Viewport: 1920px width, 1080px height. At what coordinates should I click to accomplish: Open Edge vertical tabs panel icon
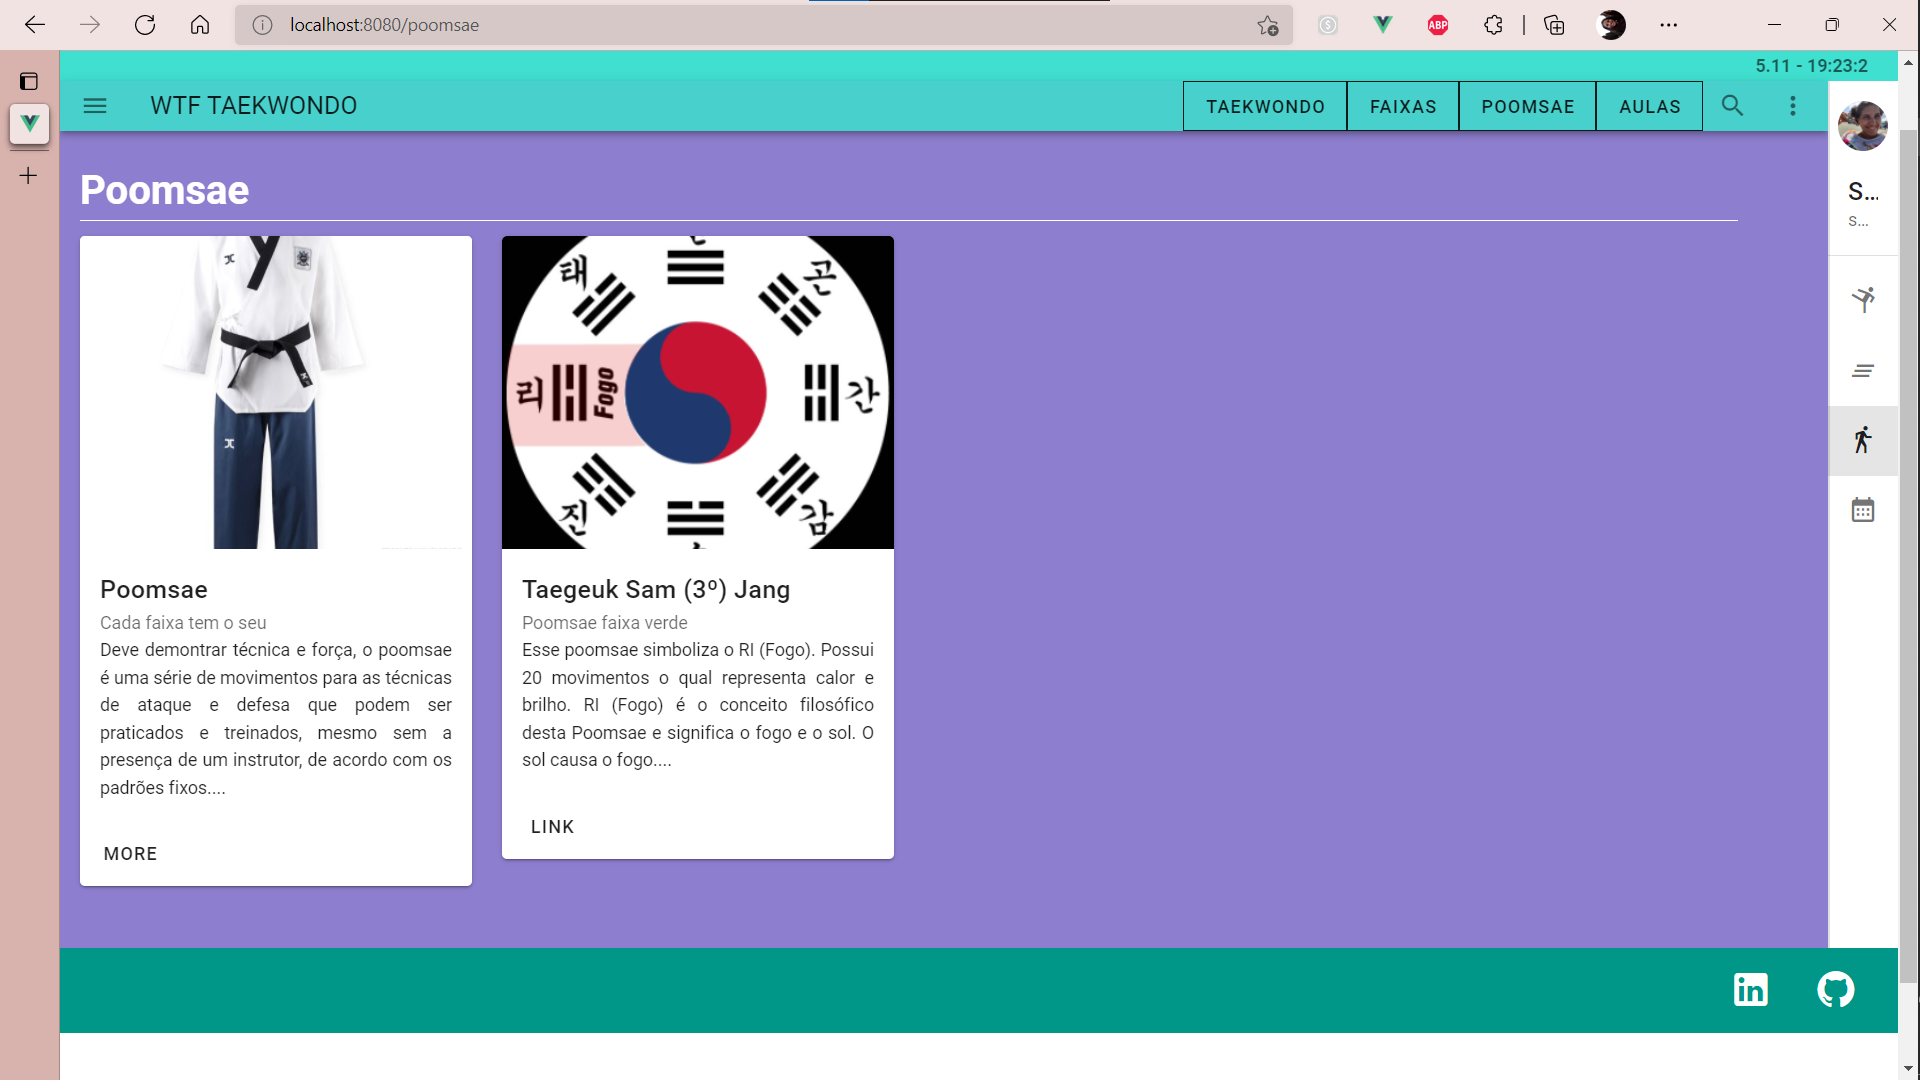pos(29,81)
